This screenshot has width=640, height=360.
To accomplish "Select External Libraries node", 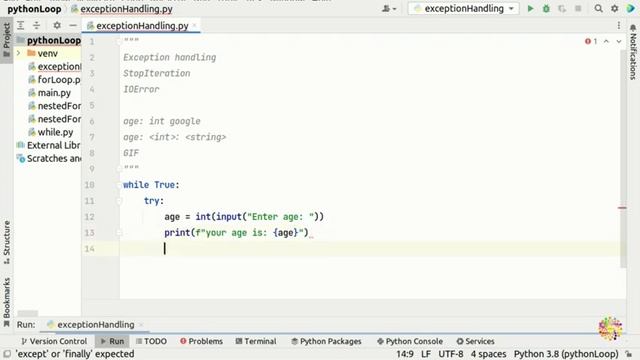I will (x=49, y=145).
